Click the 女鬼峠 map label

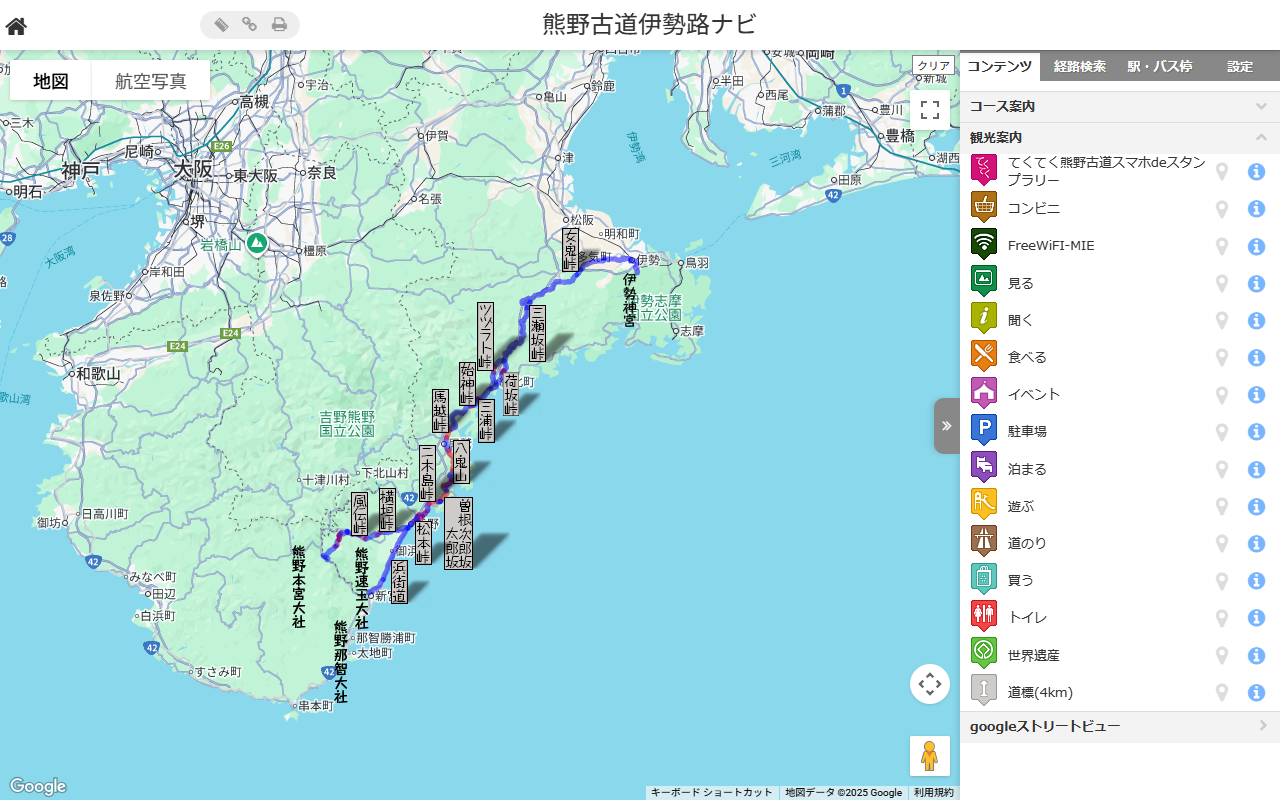(x=570, y=249)
